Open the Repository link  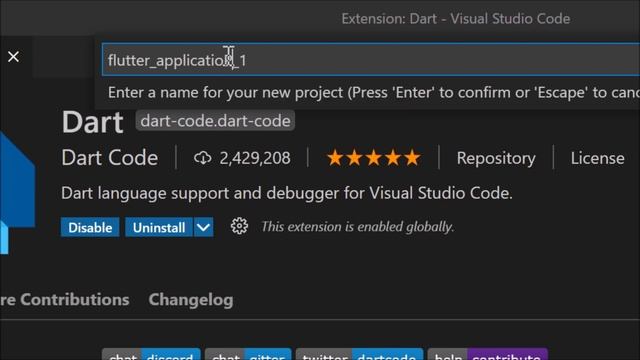[496, 158]
